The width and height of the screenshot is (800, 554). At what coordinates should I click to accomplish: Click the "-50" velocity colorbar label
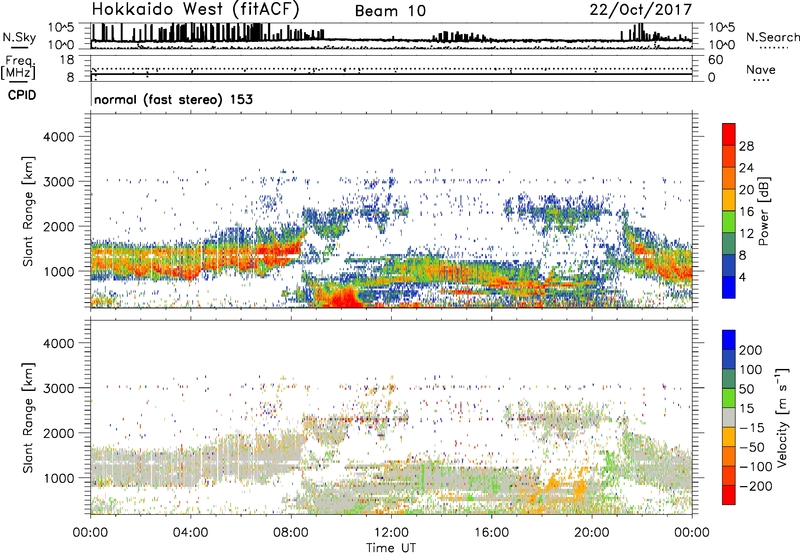752,447
